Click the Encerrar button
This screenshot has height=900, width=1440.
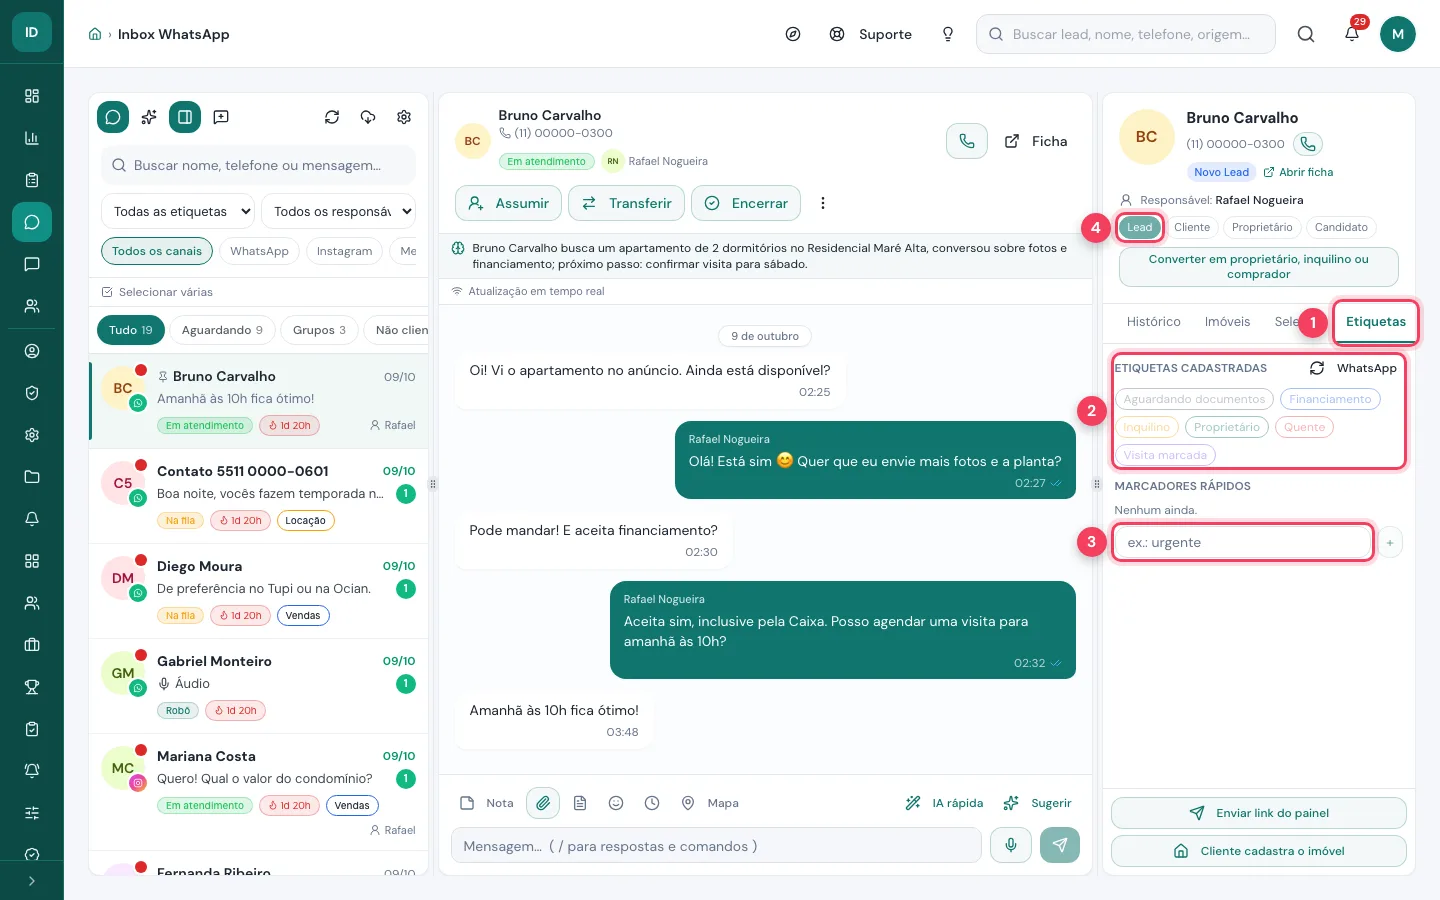pos(746,203)
